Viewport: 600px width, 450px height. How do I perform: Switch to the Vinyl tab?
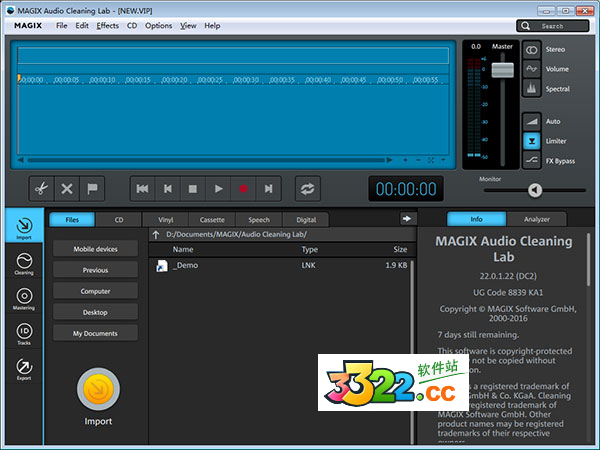pos(165,220)
